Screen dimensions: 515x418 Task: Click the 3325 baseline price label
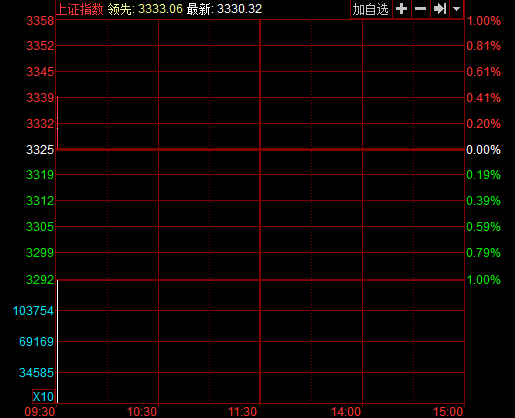(40, 150)
